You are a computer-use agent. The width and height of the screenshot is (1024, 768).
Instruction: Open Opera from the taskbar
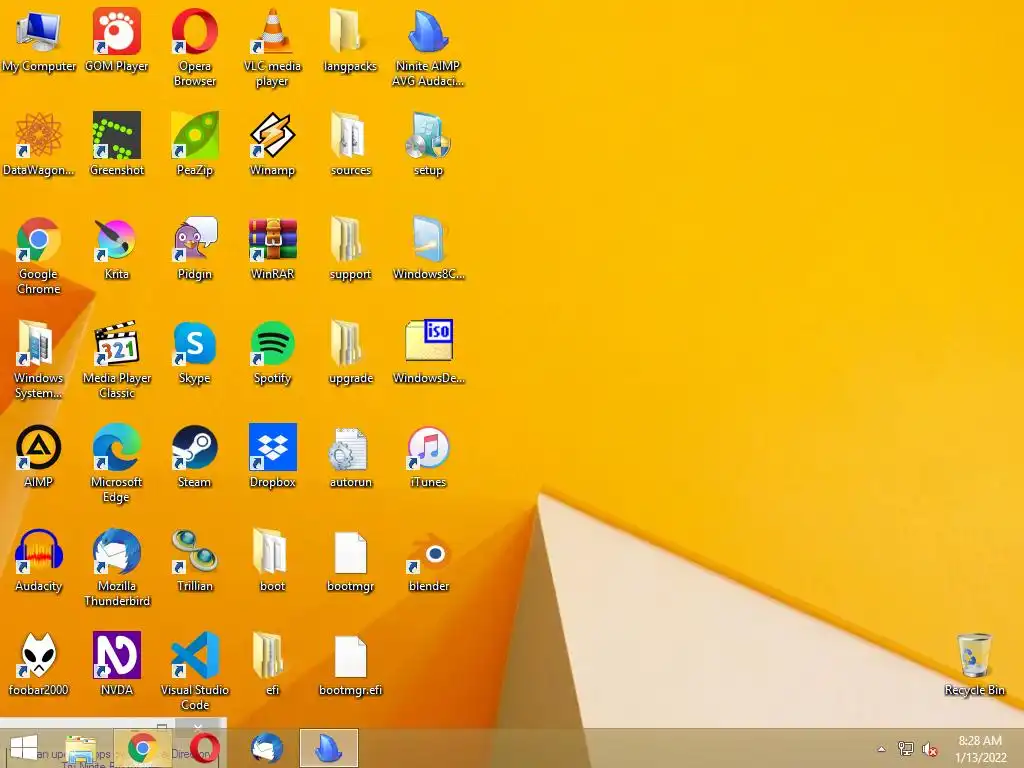point(204,748)
